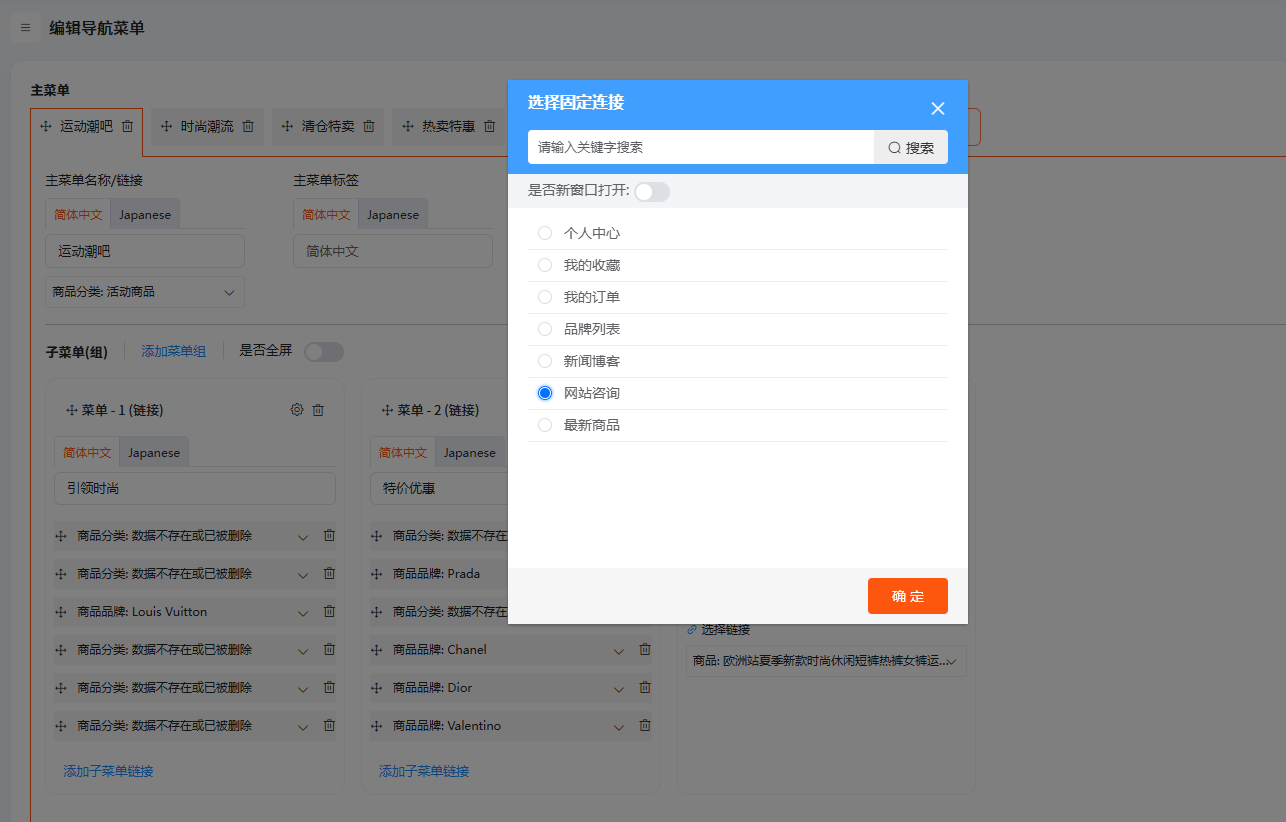Delete the Louis Vuitton submenu row
Screen dimensions: 1286x822
point(329,611)
